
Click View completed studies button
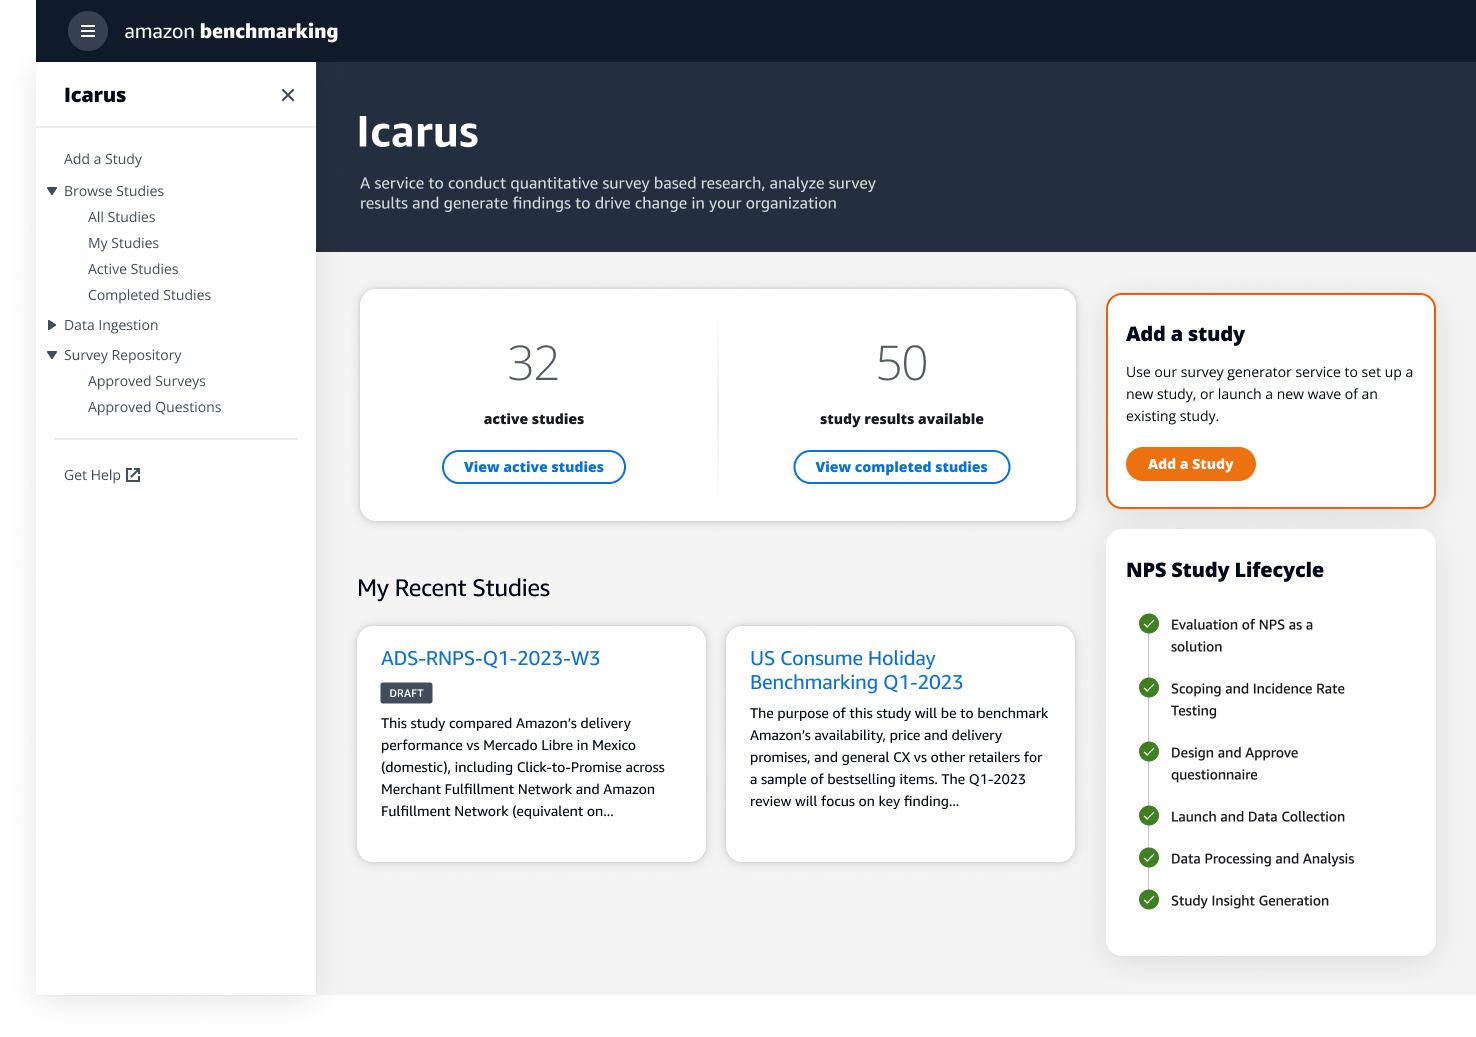(x=902, y=467)
